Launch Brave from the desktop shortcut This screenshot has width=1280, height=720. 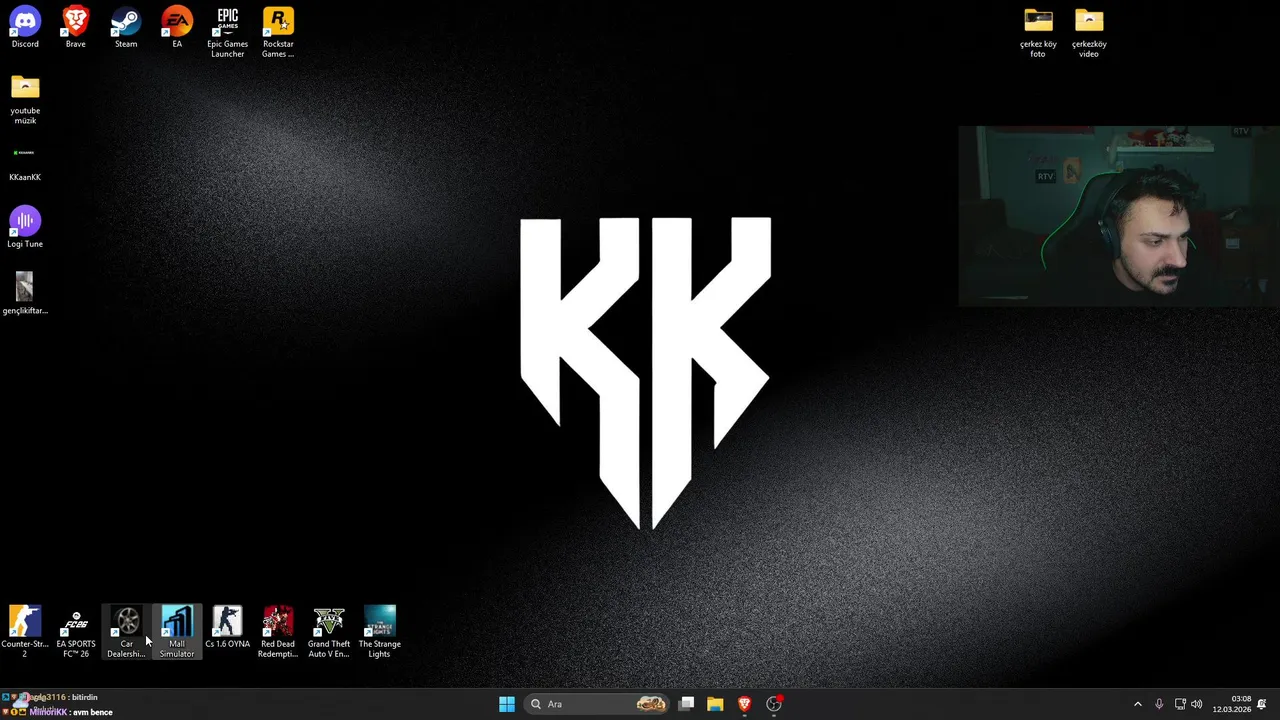coord(75,27)
